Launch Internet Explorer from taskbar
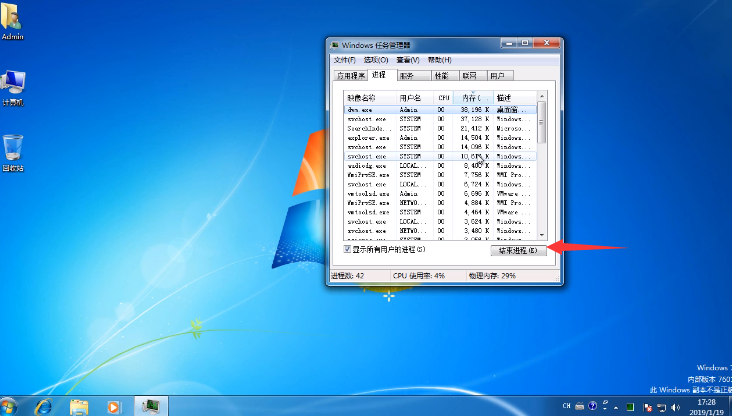The height and width of the screenshot is (416, 732). [44, 407]
